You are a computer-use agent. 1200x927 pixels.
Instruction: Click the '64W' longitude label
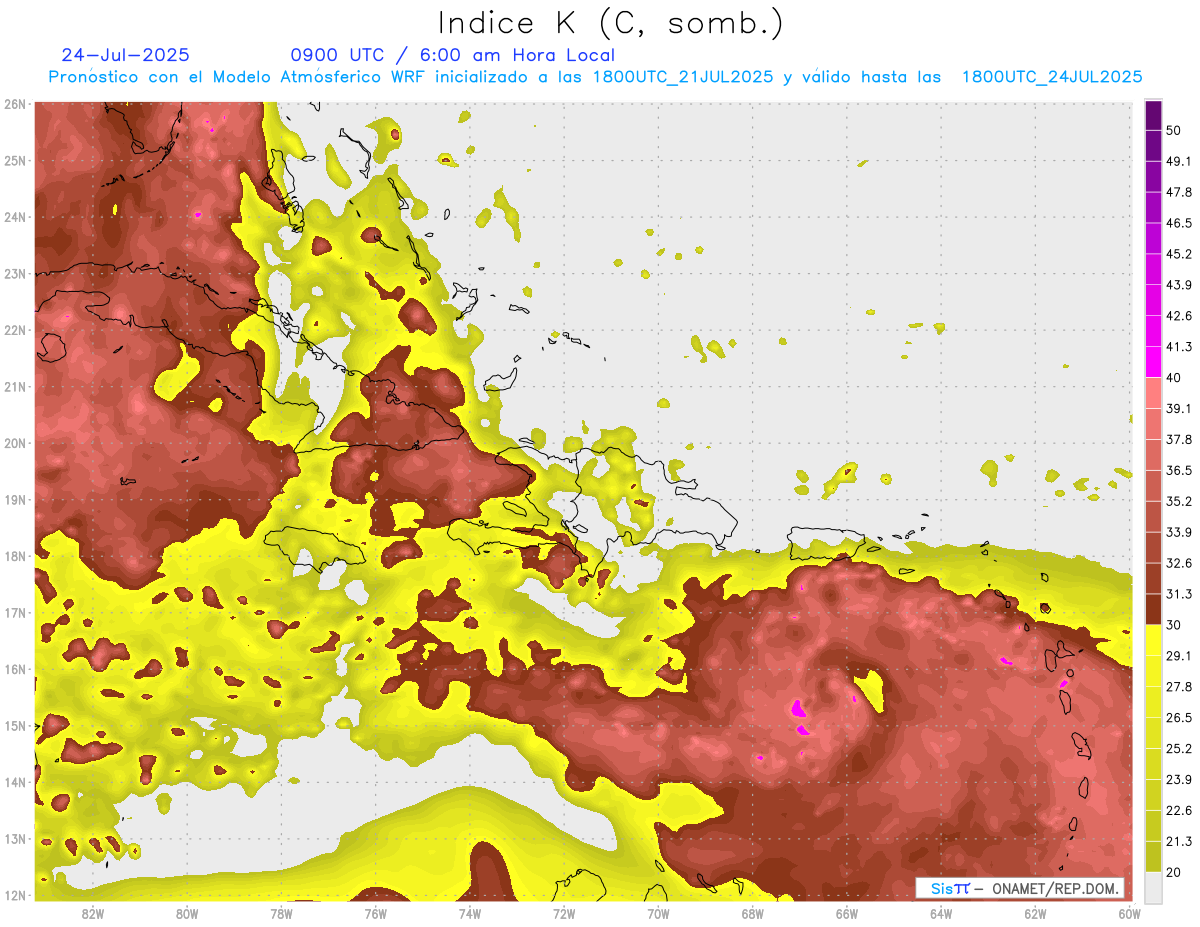tap(941, 913)
